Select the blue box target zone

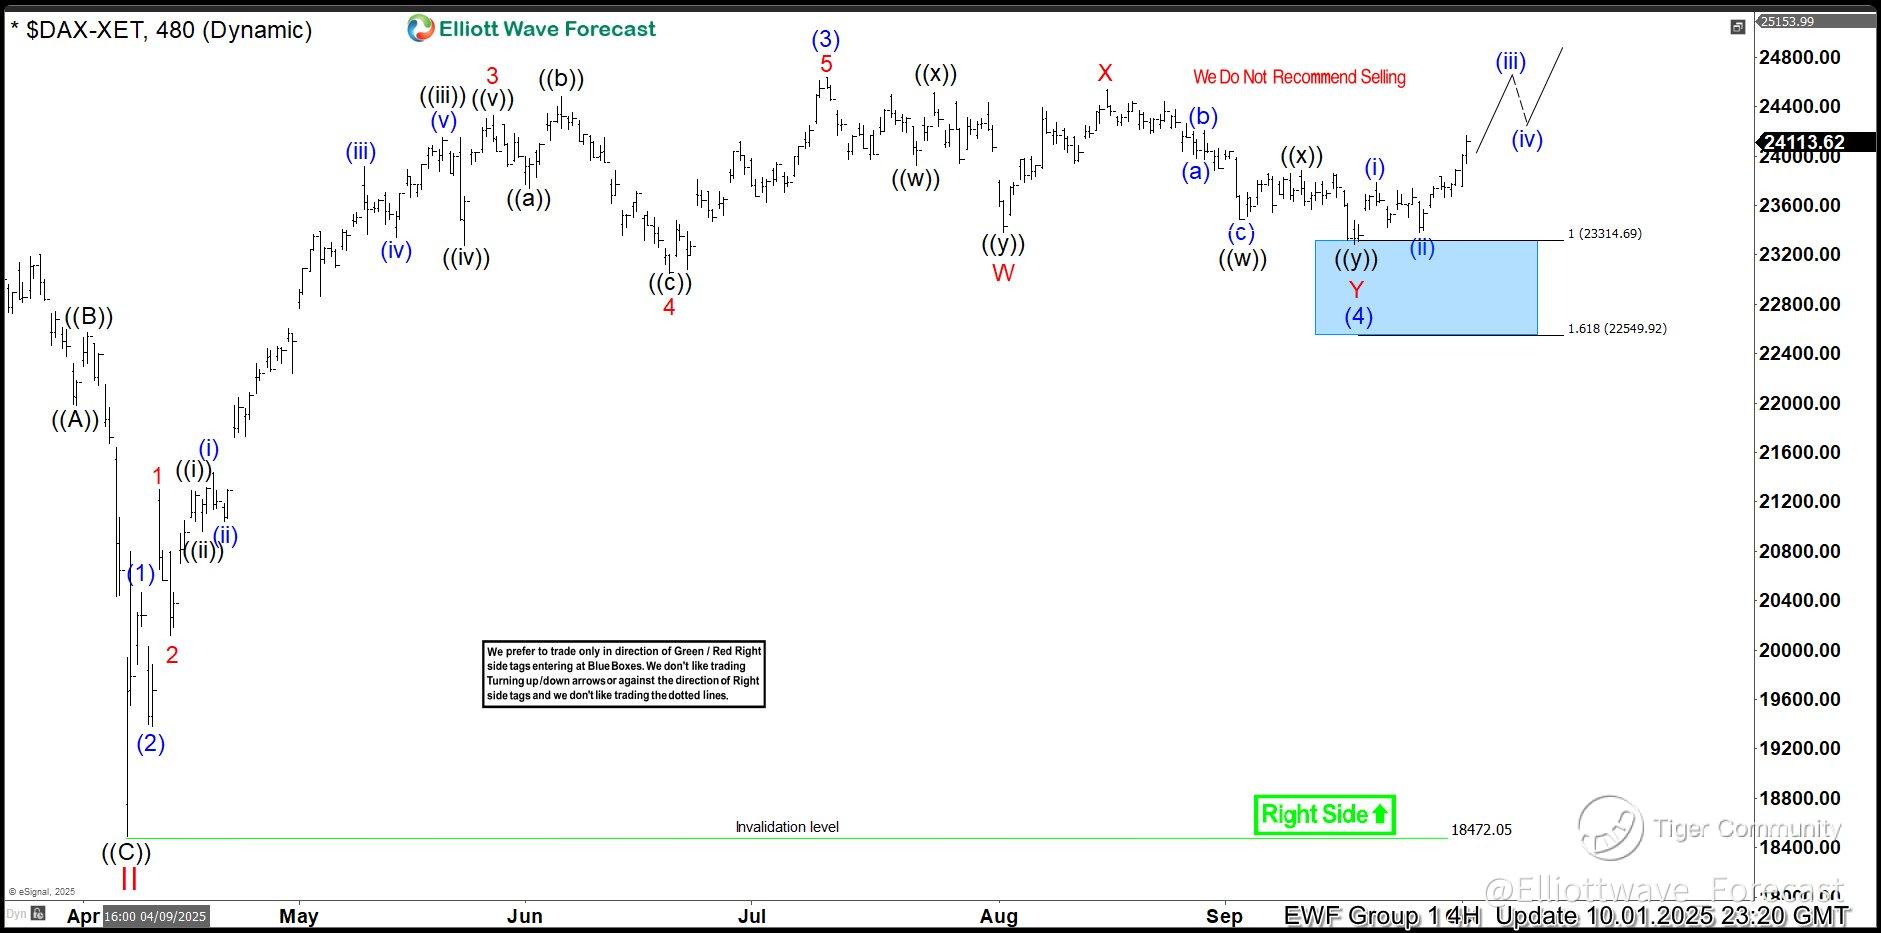[1426, 287]
